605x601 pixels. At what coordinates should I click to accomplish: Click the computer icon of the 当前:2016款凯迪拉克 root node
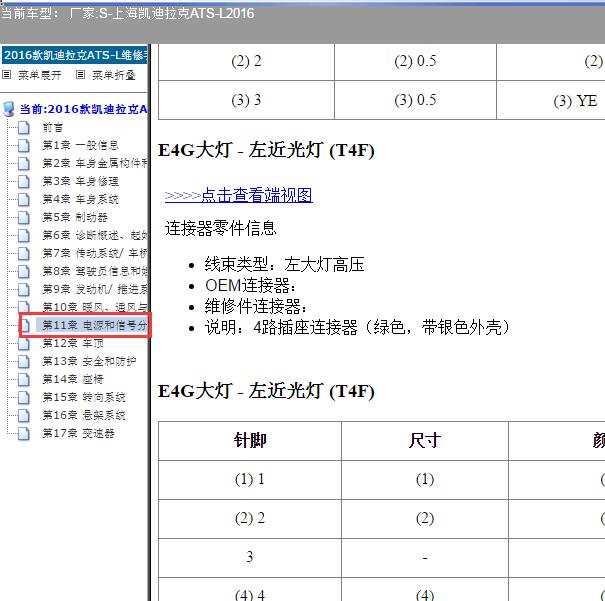click(x=8, y=109)
